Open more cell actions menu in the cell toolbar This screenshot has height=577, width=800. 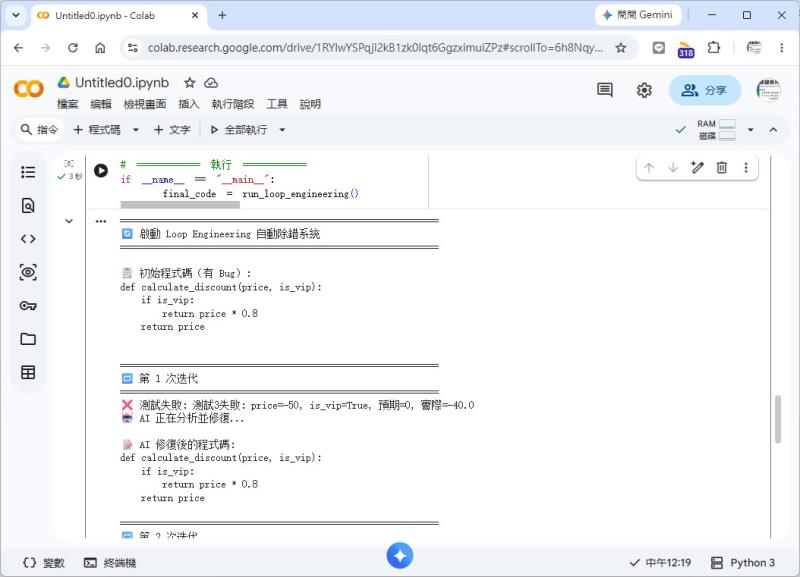pos(746,168)
